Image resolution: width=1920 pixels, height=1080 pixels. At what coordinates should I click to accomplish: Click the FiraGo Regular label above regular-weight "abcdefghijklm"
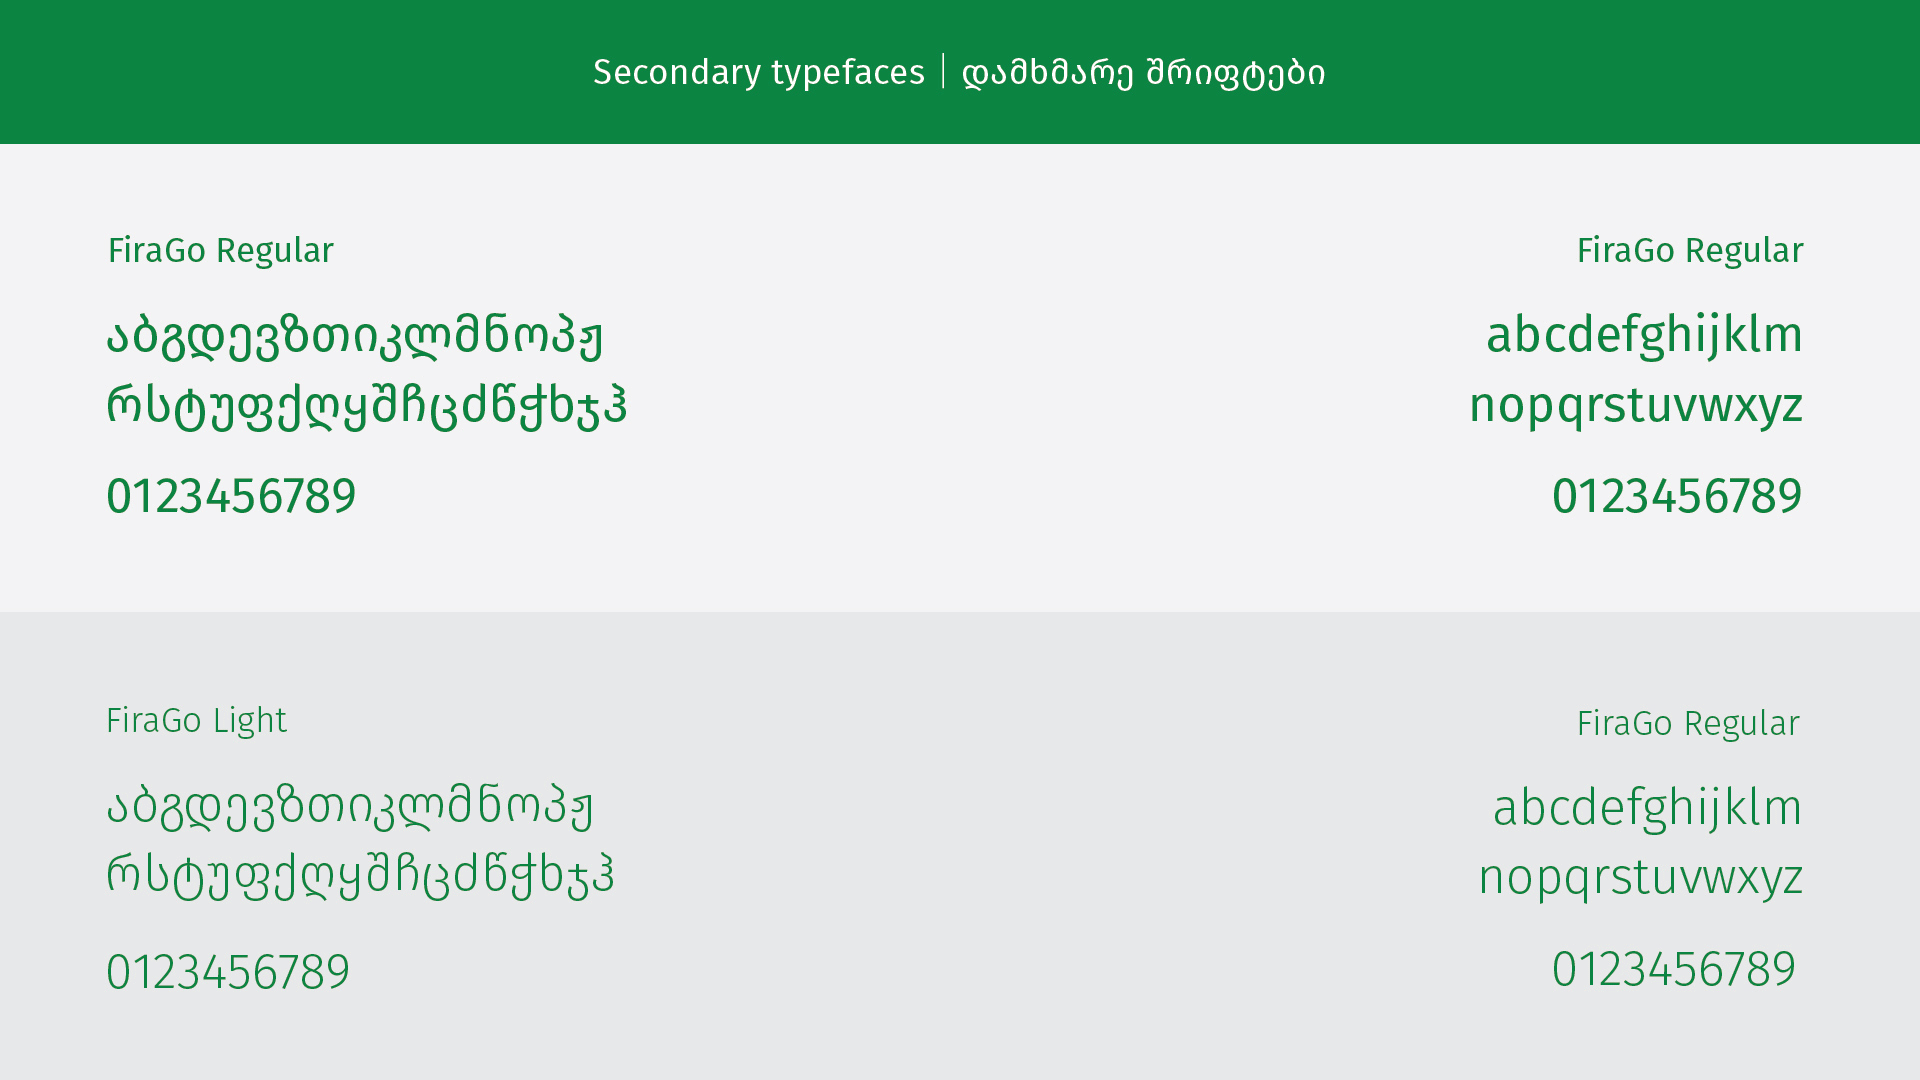pos(1689,250)
